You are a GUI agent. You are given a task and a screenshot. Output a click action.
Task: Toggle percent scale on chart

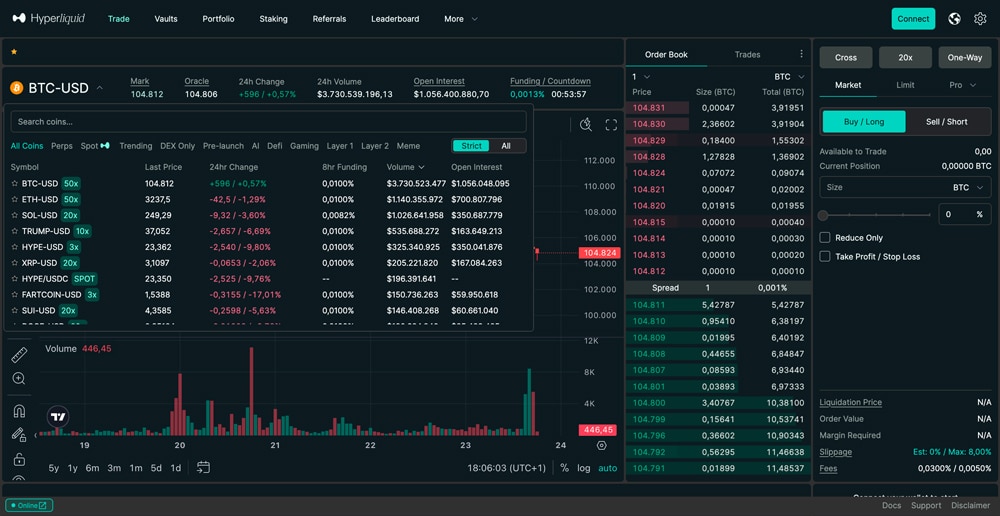564,468
